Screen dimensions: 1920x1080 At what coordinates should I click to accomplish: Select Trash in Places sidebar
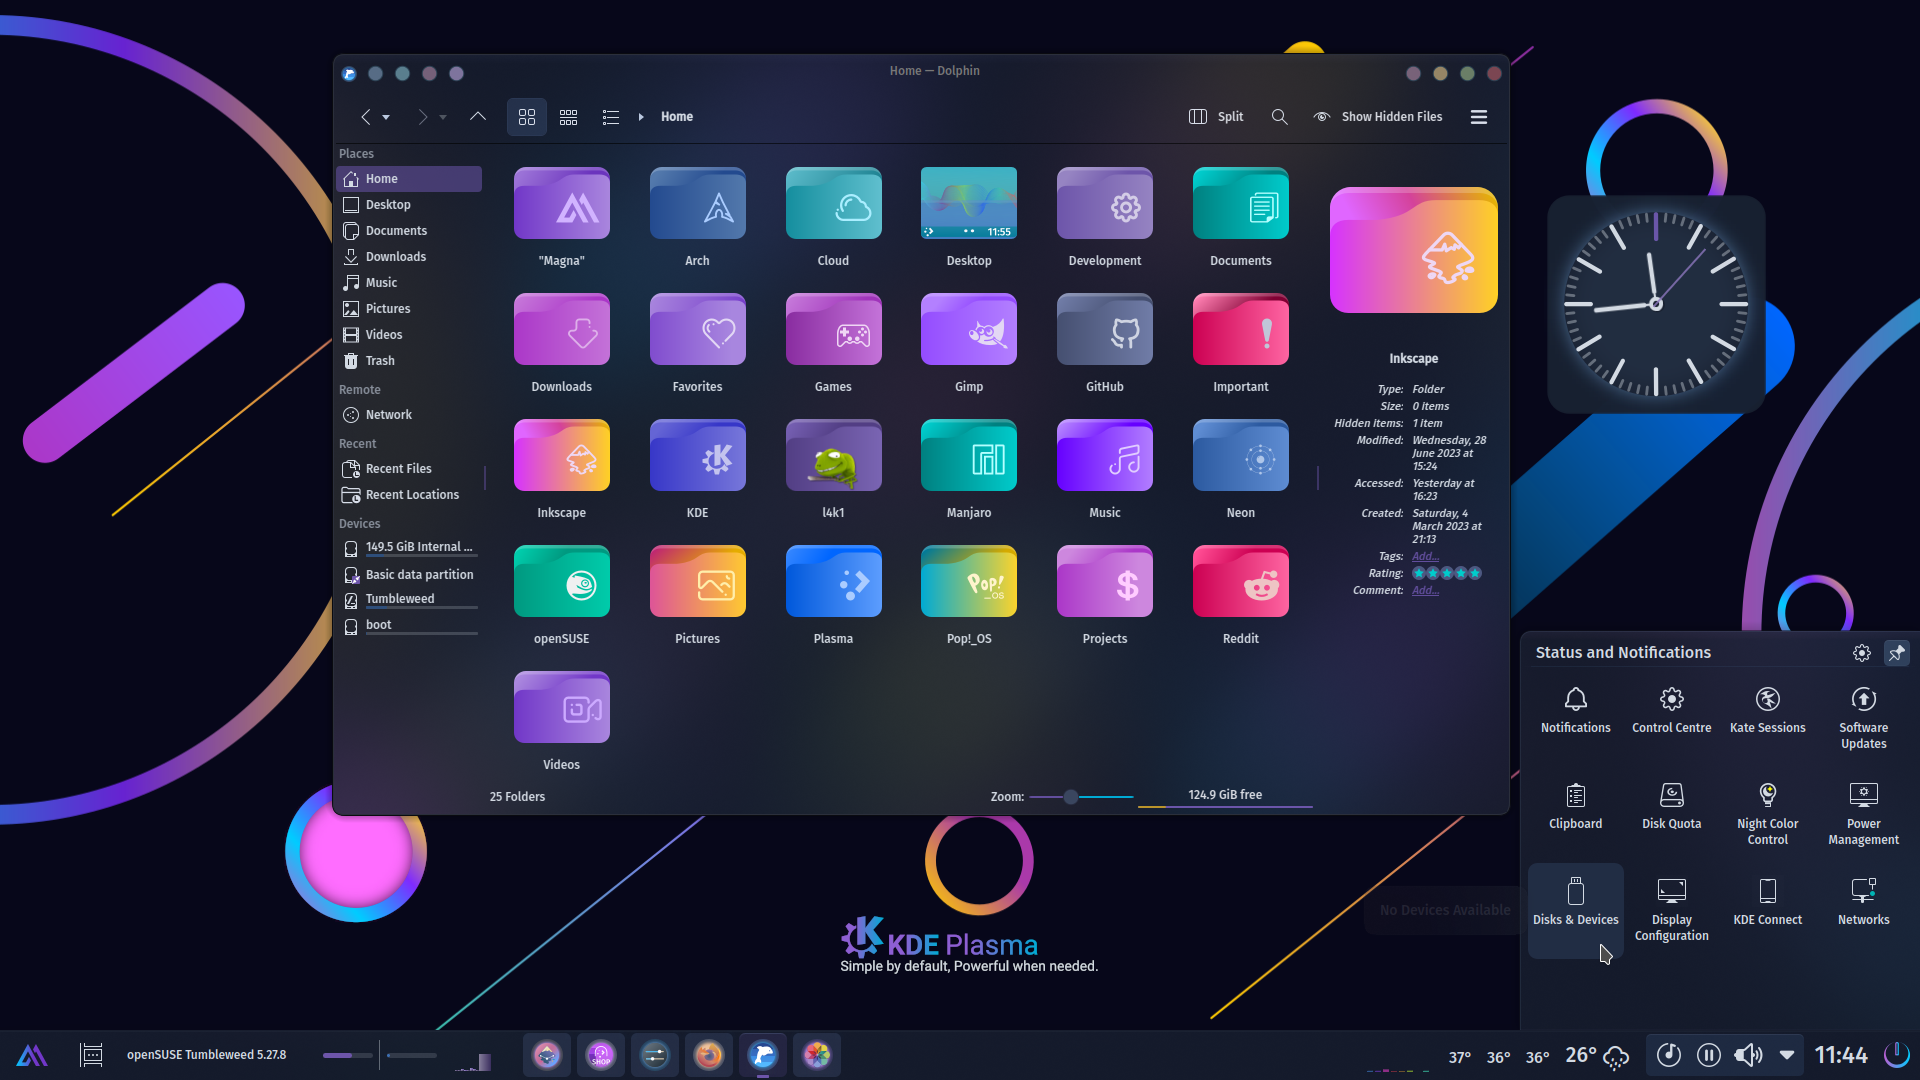(410, 361)
